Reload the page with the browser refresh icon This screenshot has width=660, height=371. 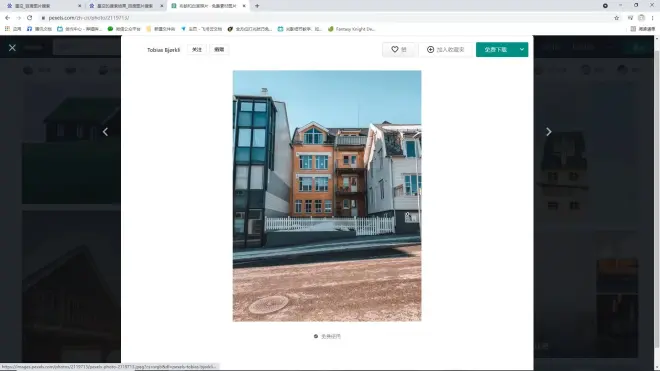[29, 18]
